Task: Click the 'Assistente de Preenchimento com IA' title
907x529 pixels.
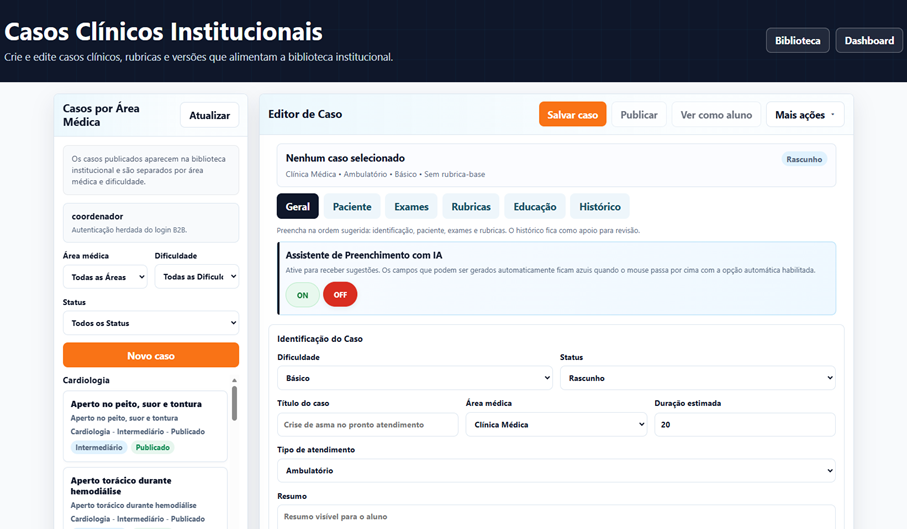Action: 364,255
